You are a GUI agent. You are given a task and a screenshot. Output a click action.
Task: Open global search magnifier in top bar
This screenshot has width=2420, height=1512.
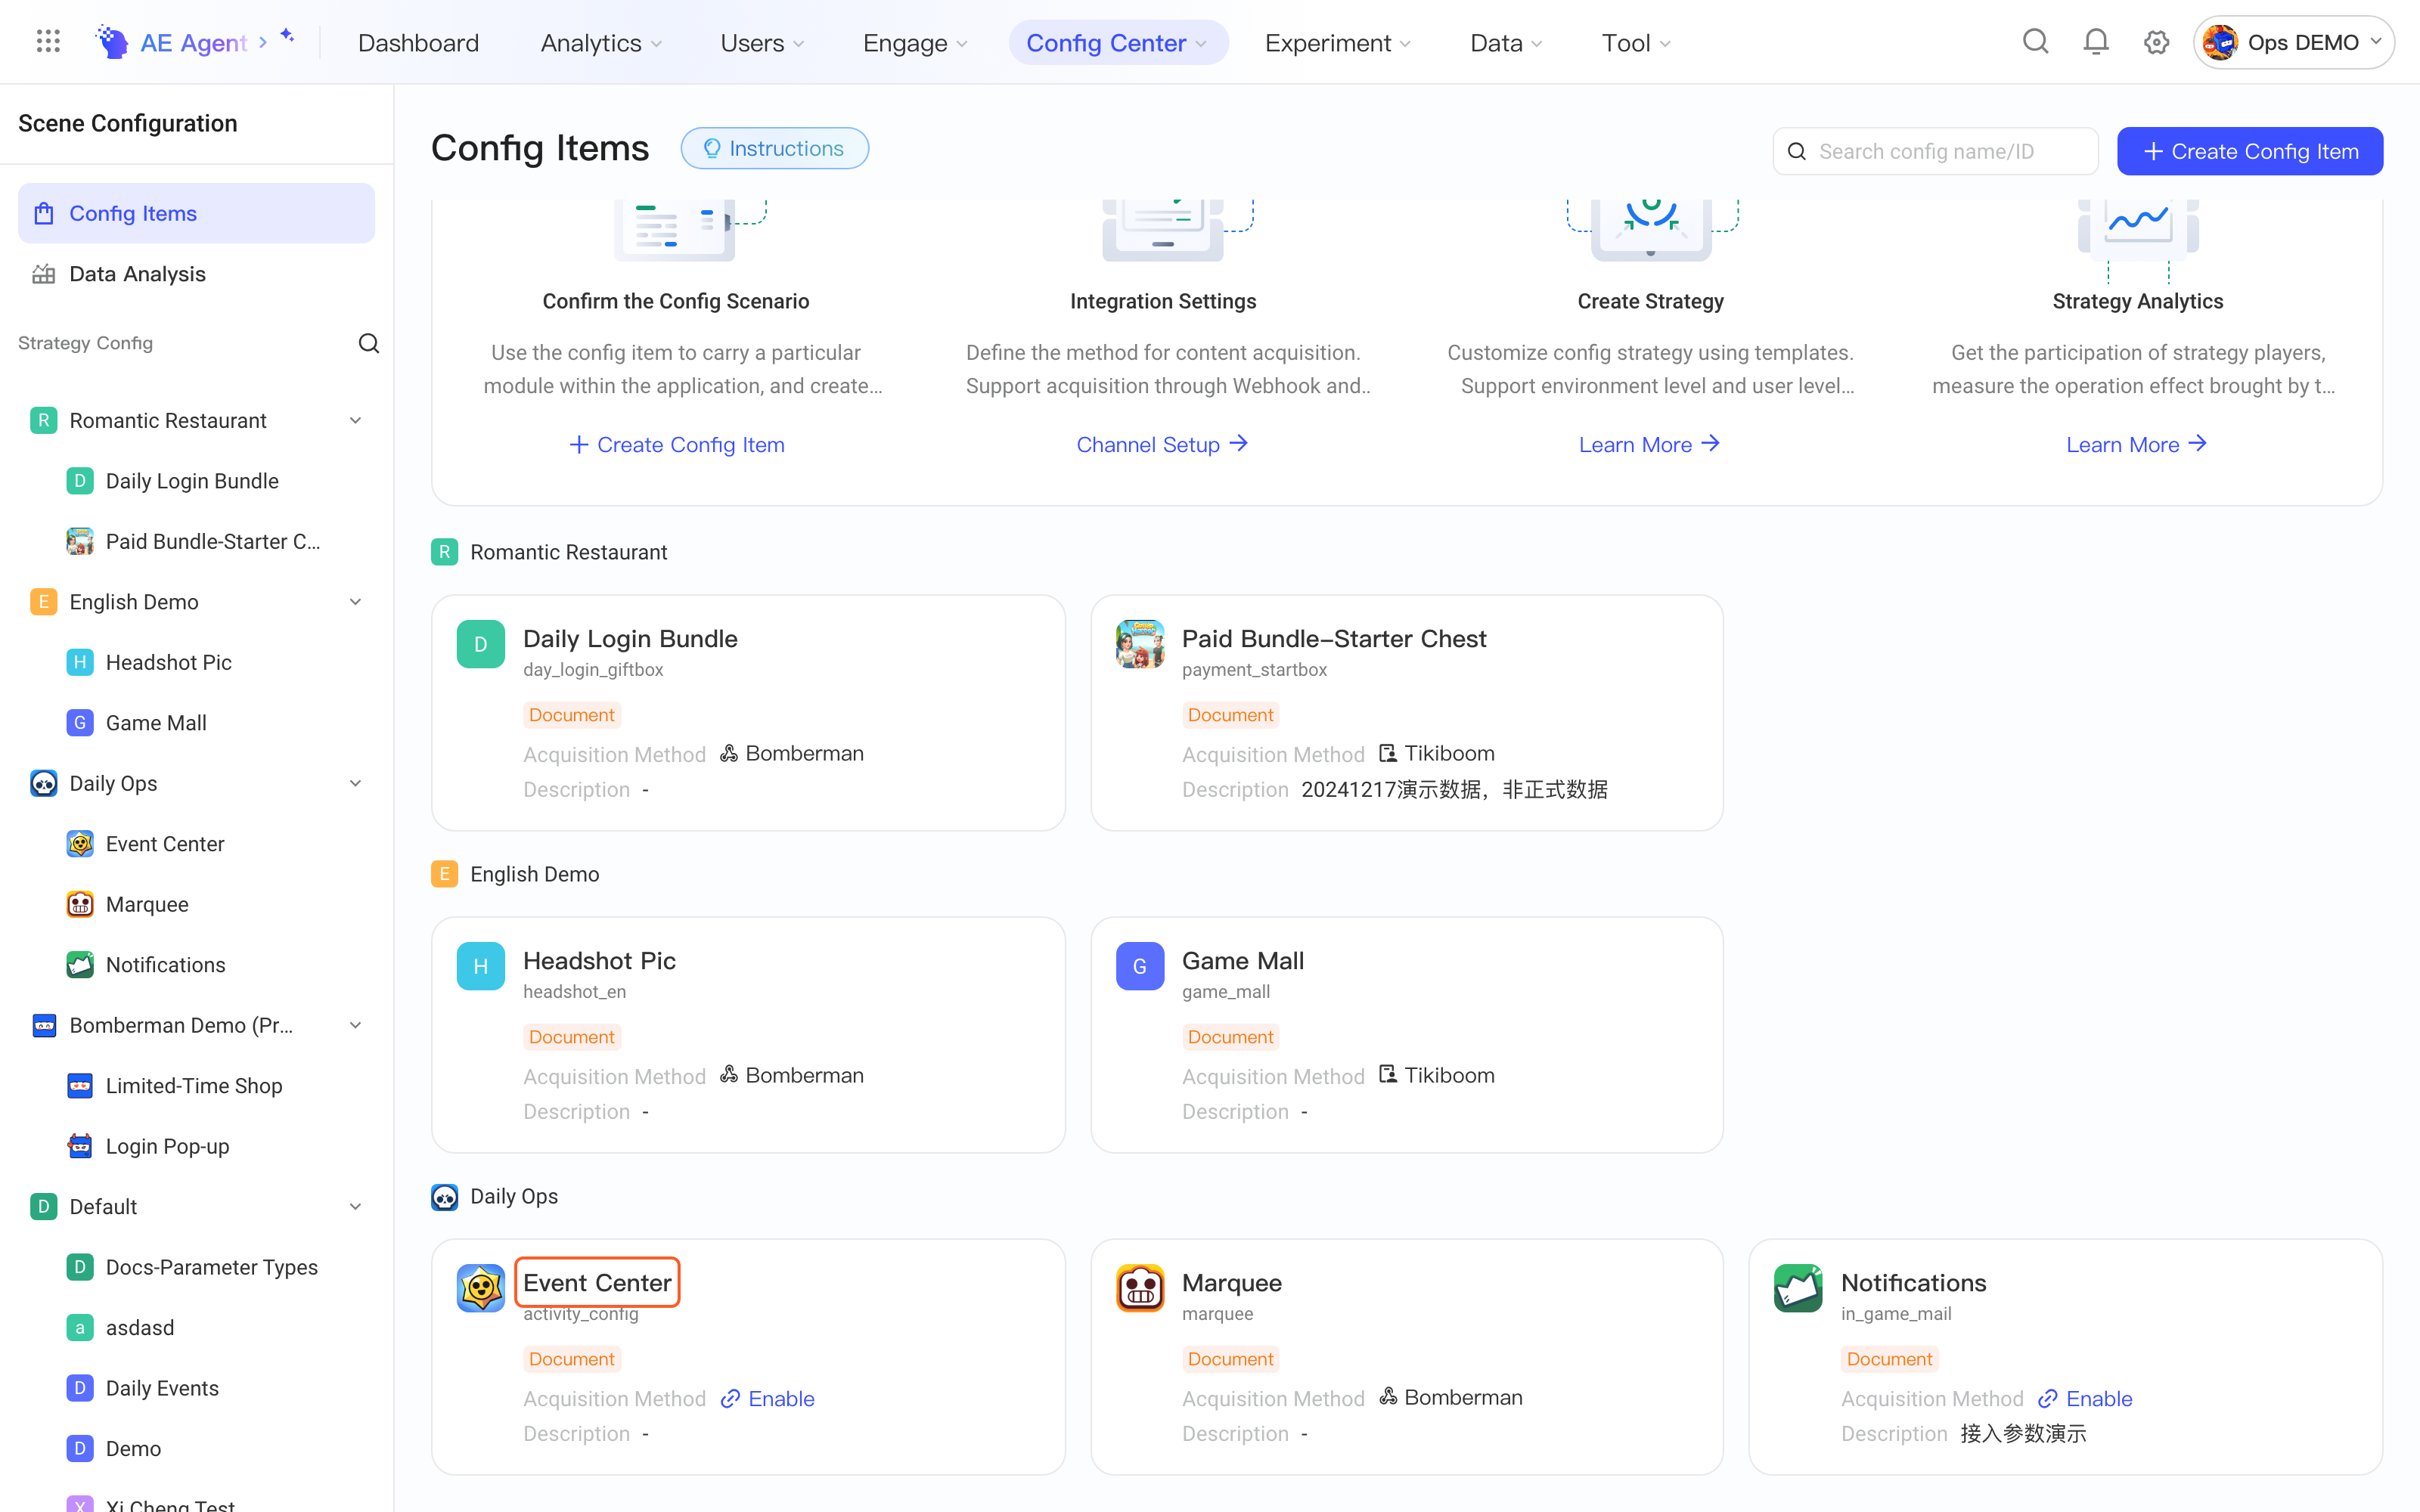pos(2035,42)
